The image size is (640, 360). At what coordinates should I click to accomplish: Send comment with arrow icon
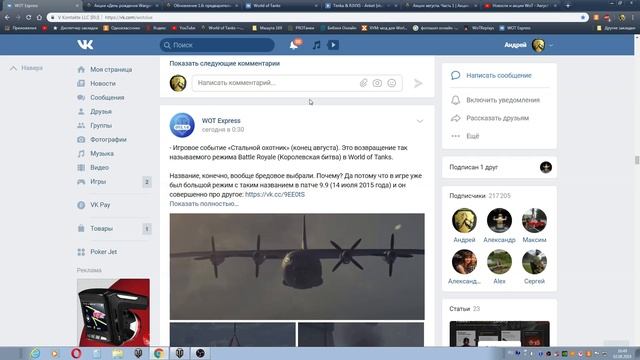[418, 83]
